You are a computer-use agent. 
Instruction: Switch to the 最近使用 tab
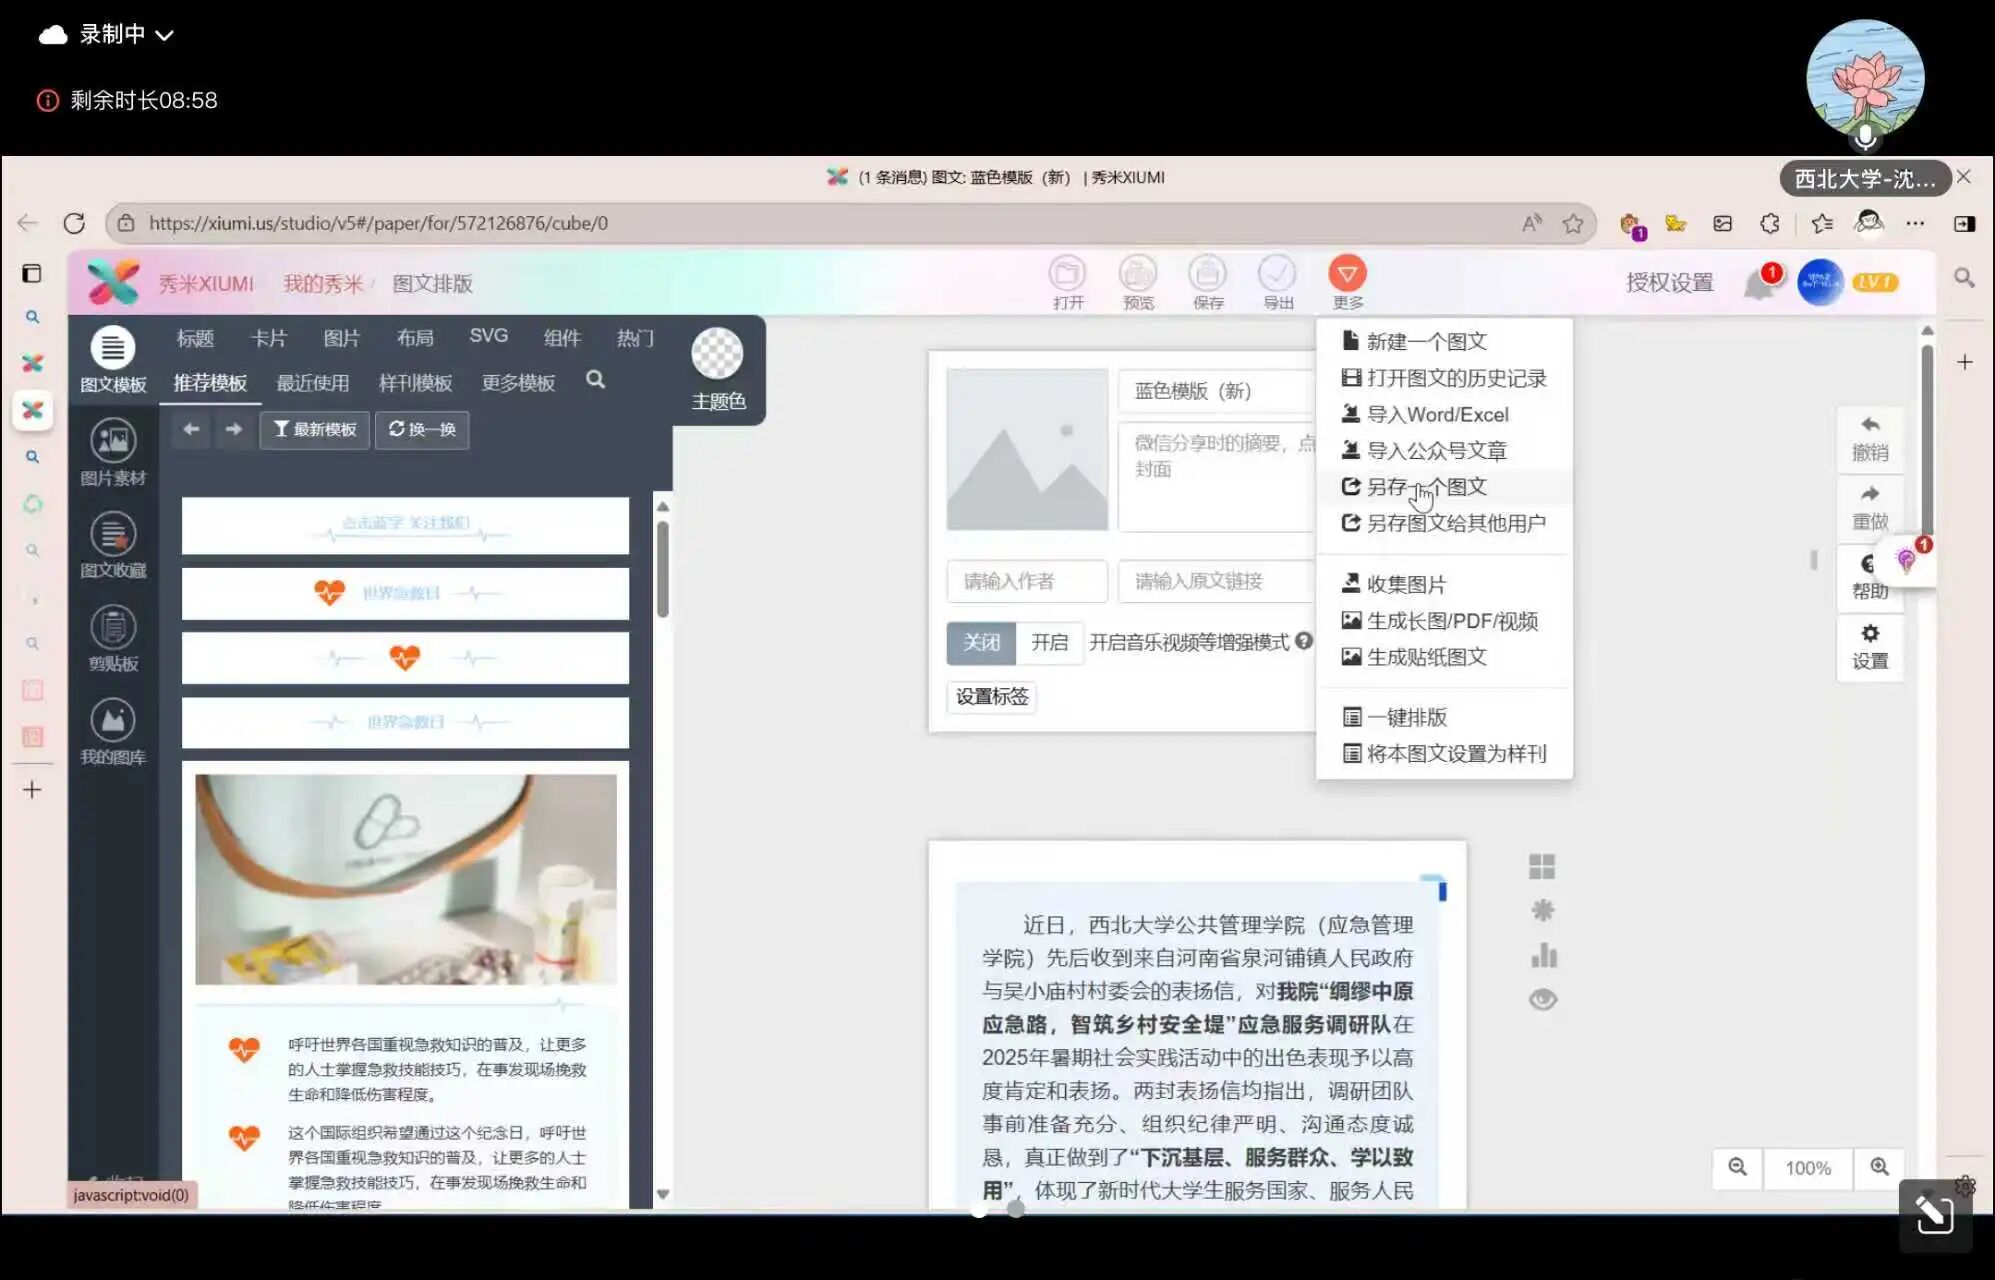point(312,383)
